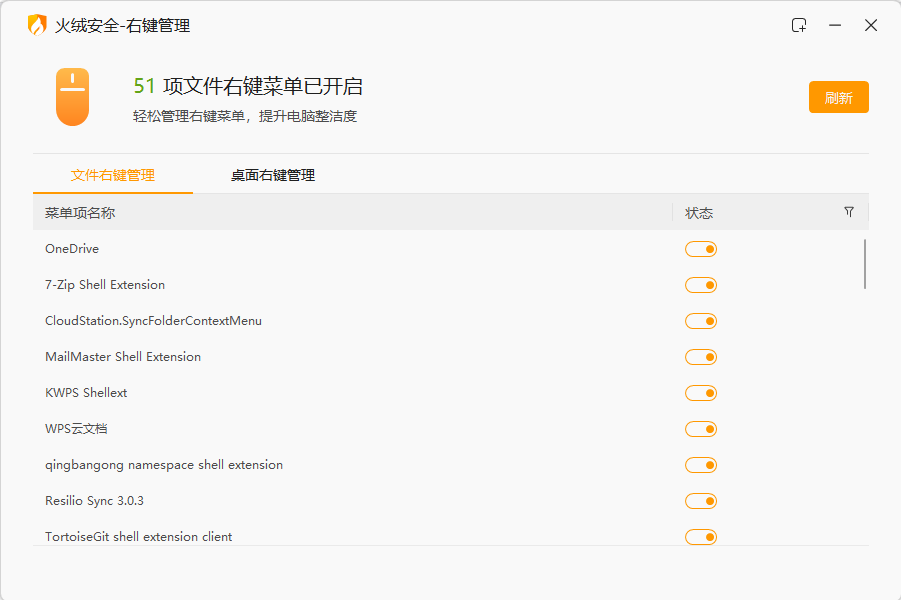The height and width of the screenshot is (600, 901).
Task: Click the vertical scrollbar thumb
Action: (864, 264)
